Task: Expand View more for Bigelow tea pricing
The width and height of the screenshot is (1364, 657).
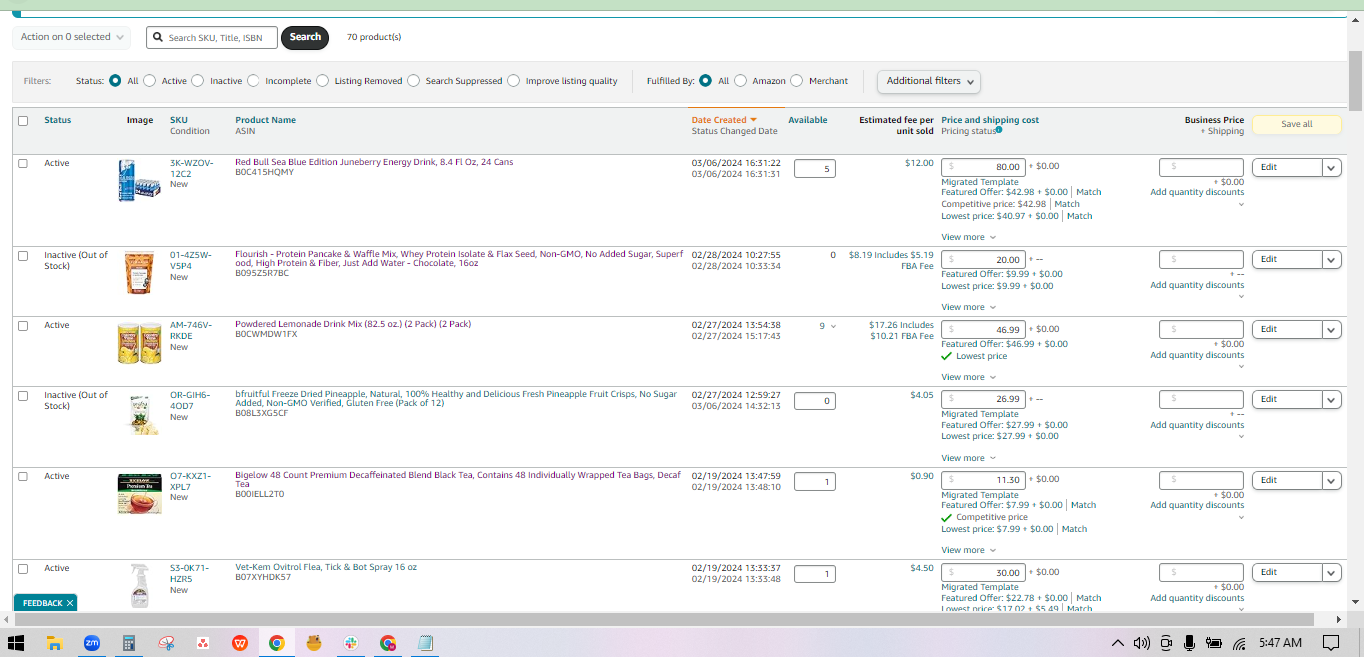Action: tap(968, 550)
